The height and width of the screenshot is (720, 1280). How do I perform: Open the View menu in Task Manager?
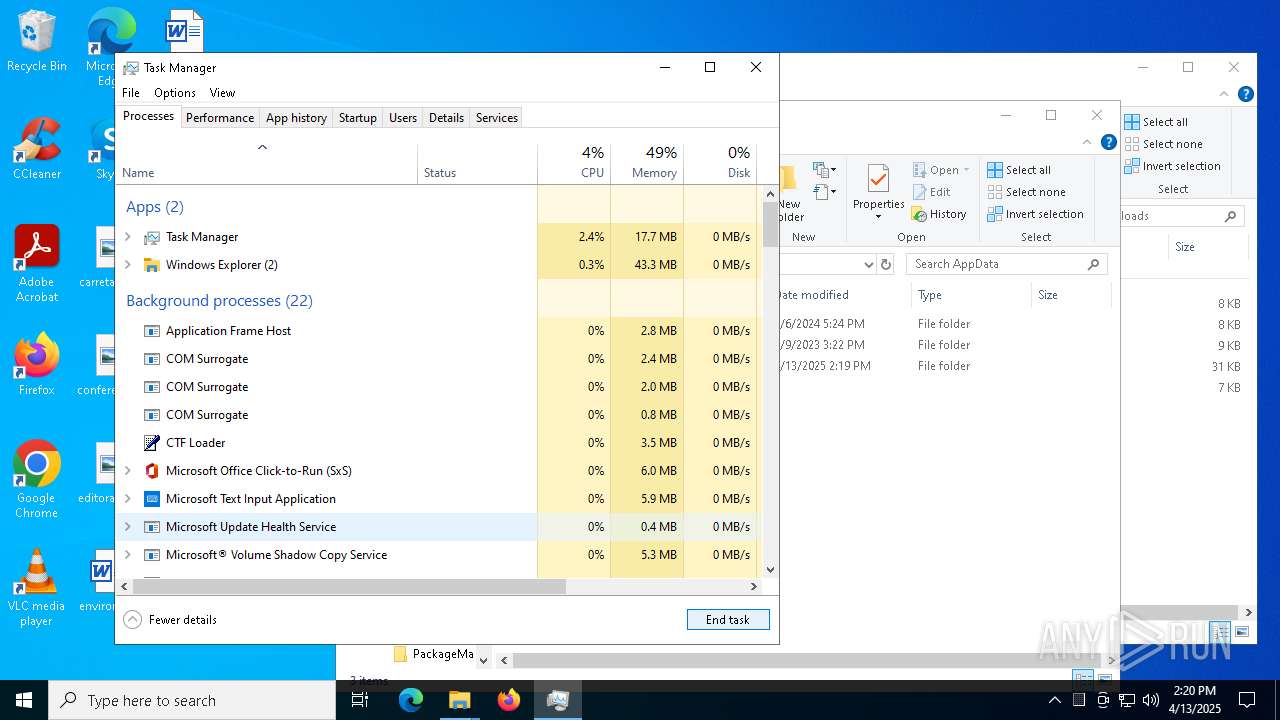[222, 93]
